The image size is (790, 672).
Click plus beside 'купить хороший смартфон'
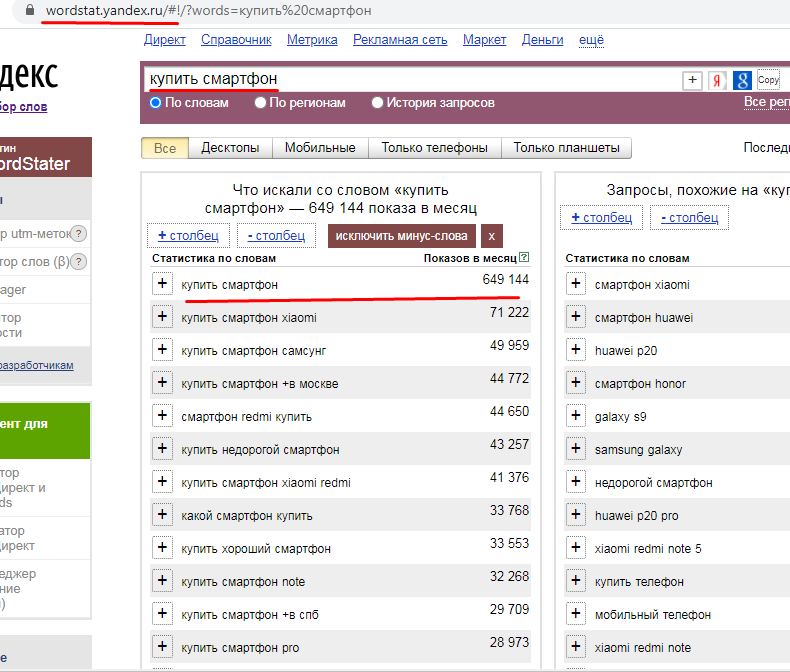pos(162,548)
